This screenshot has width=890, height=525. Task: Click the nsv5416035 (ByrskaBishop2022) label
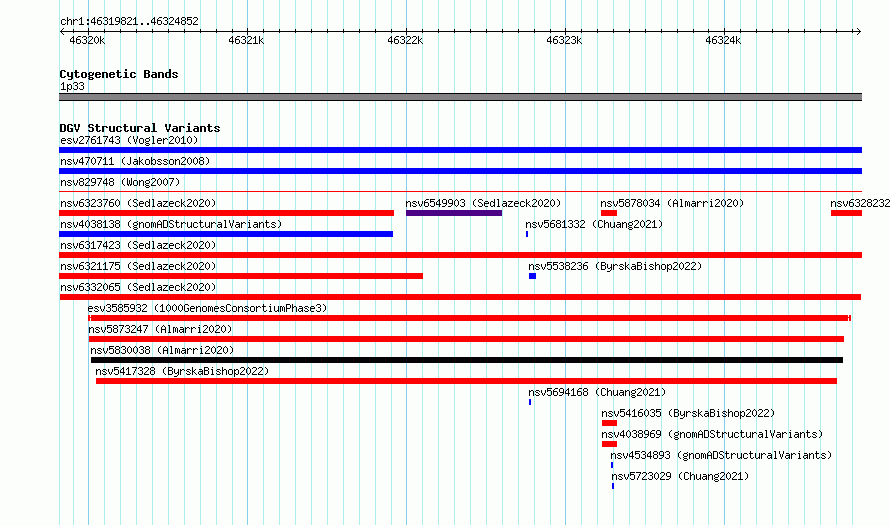point(688,413)
